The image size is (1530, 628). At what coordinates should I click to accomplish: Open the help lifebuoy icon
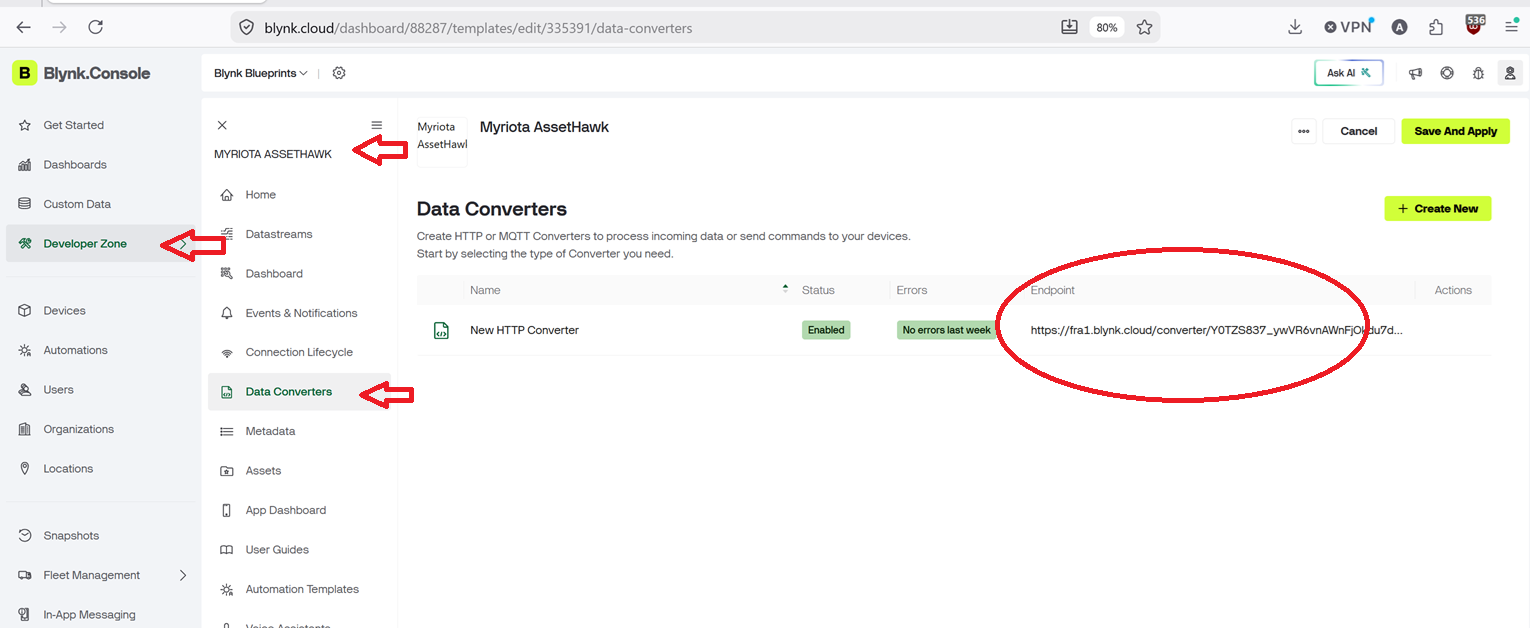tap(1447, 73)
